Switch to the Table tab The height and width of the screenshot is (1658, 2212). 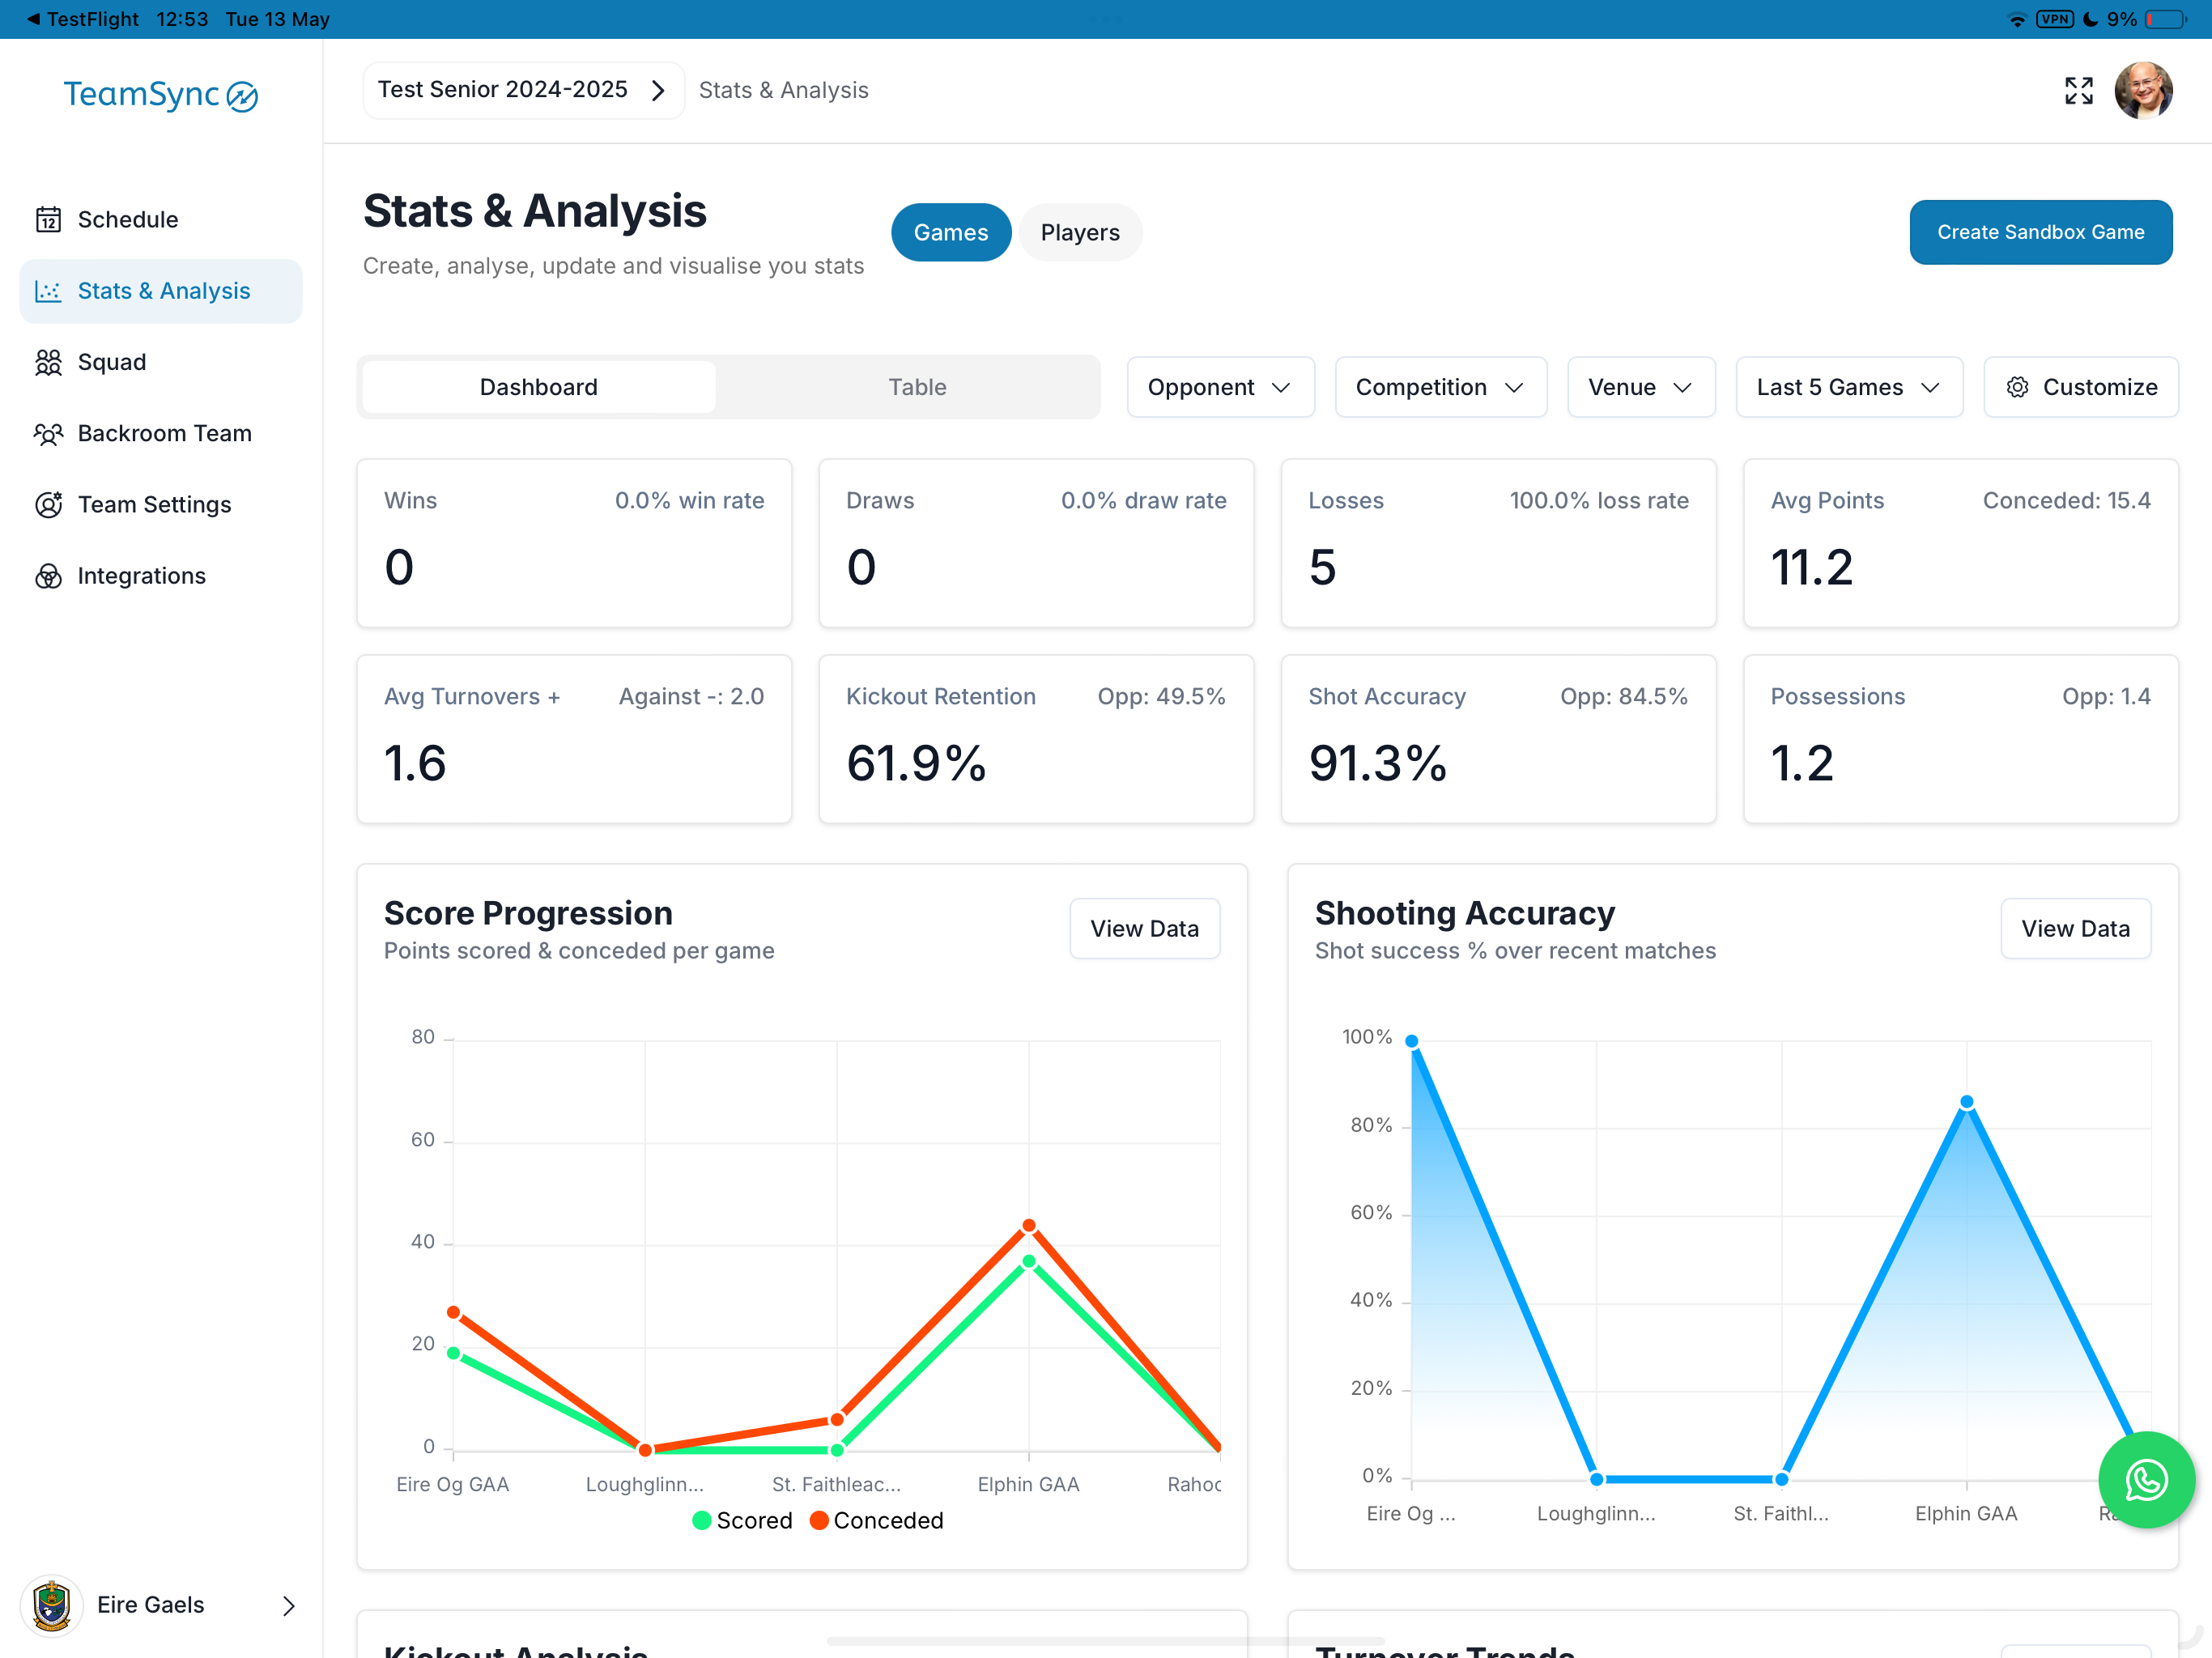coord(917,387)
